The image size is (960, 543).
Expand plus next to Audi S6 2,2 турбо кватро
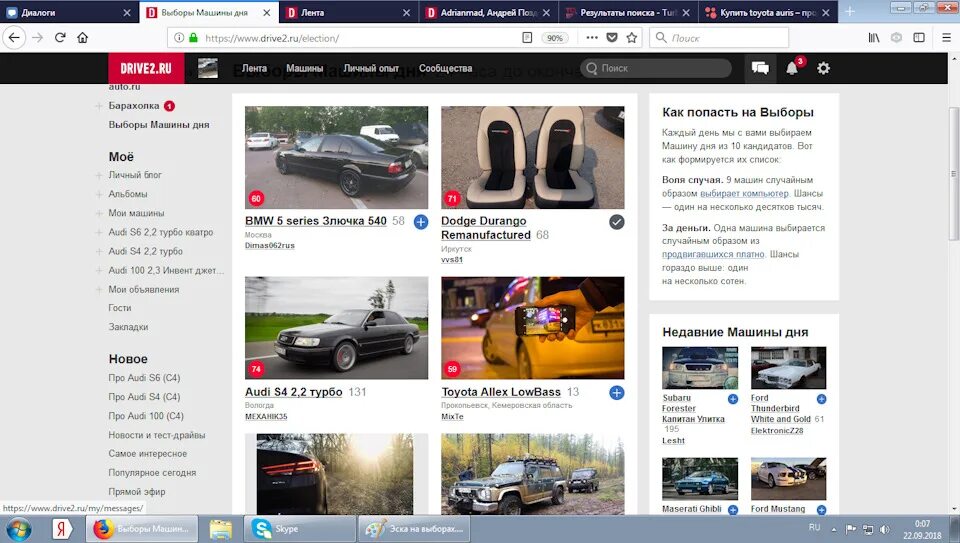pyautogui.click(x=99, y=232)
